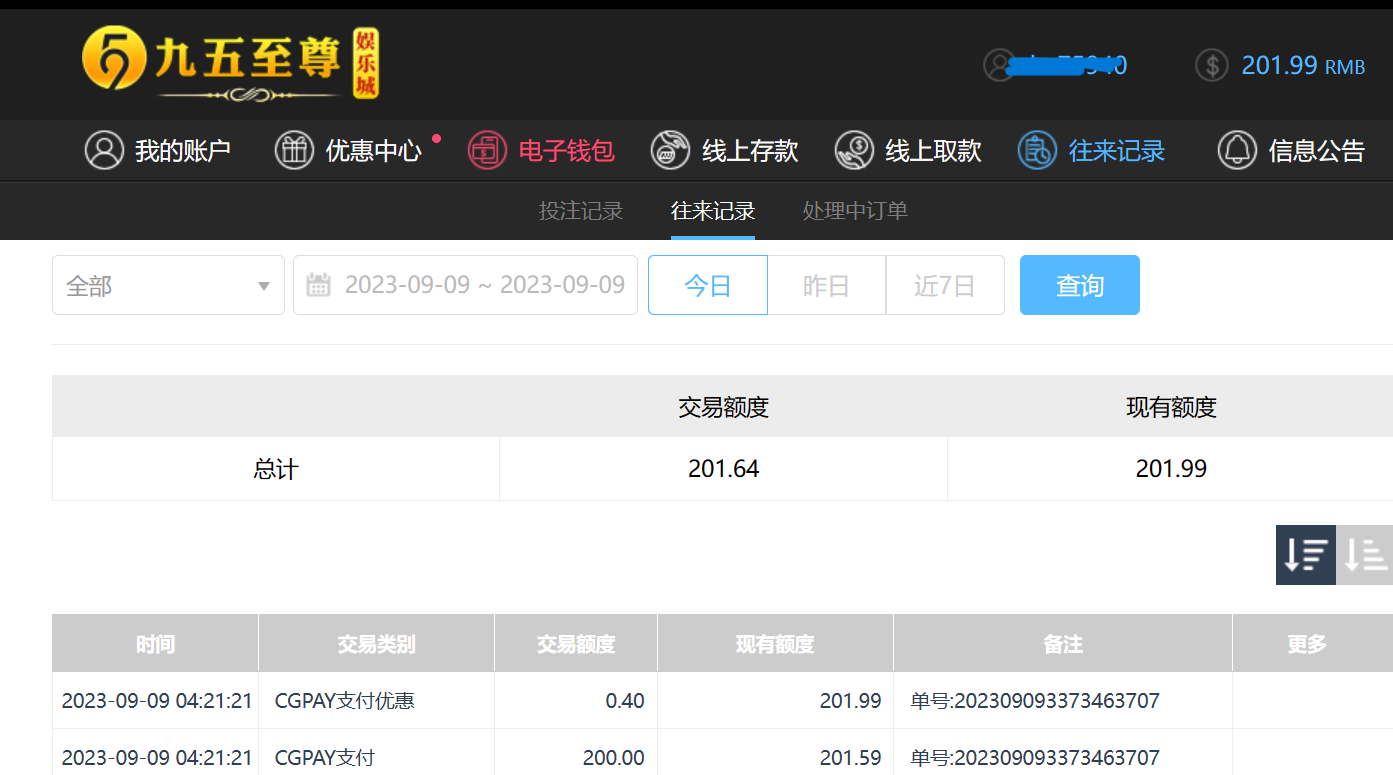
Task: Select the 昨日 date filter
Action: [x=826, y=285]
